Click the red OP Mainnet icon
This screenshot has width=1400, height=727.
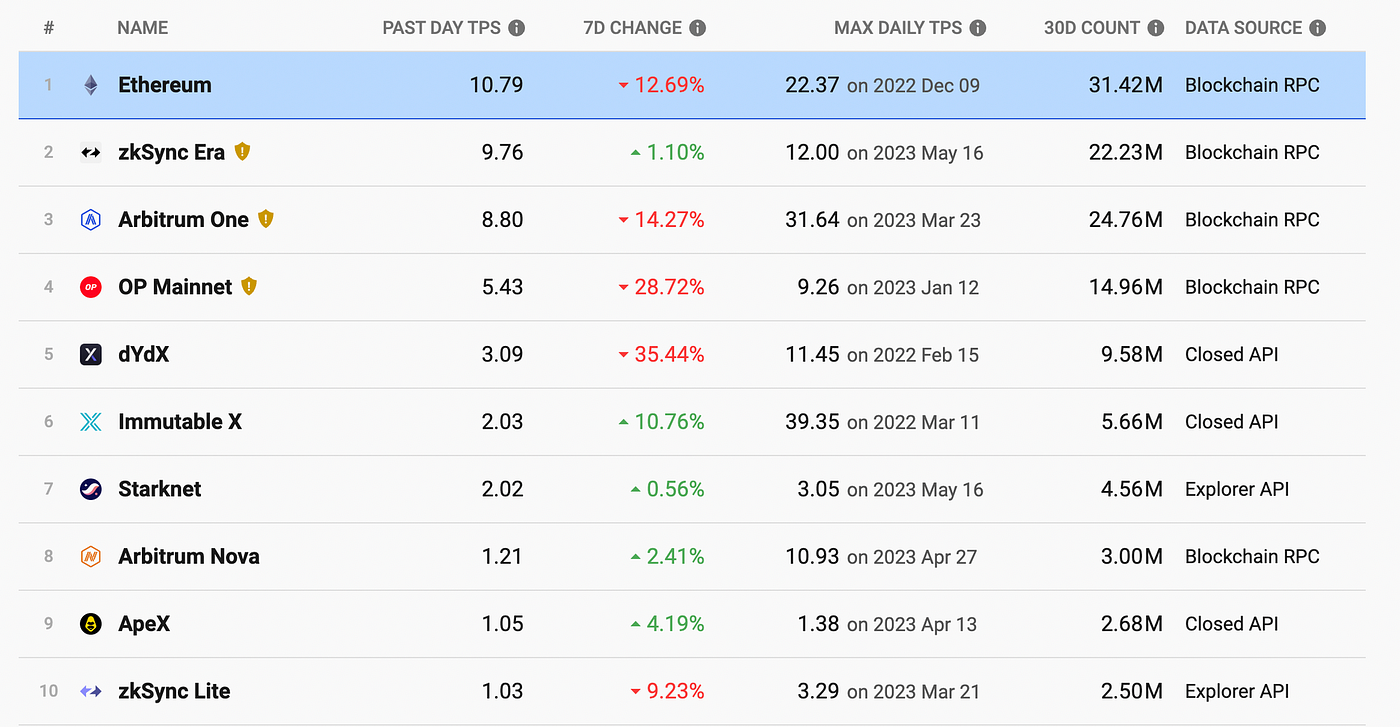click(x=91, y=287)
